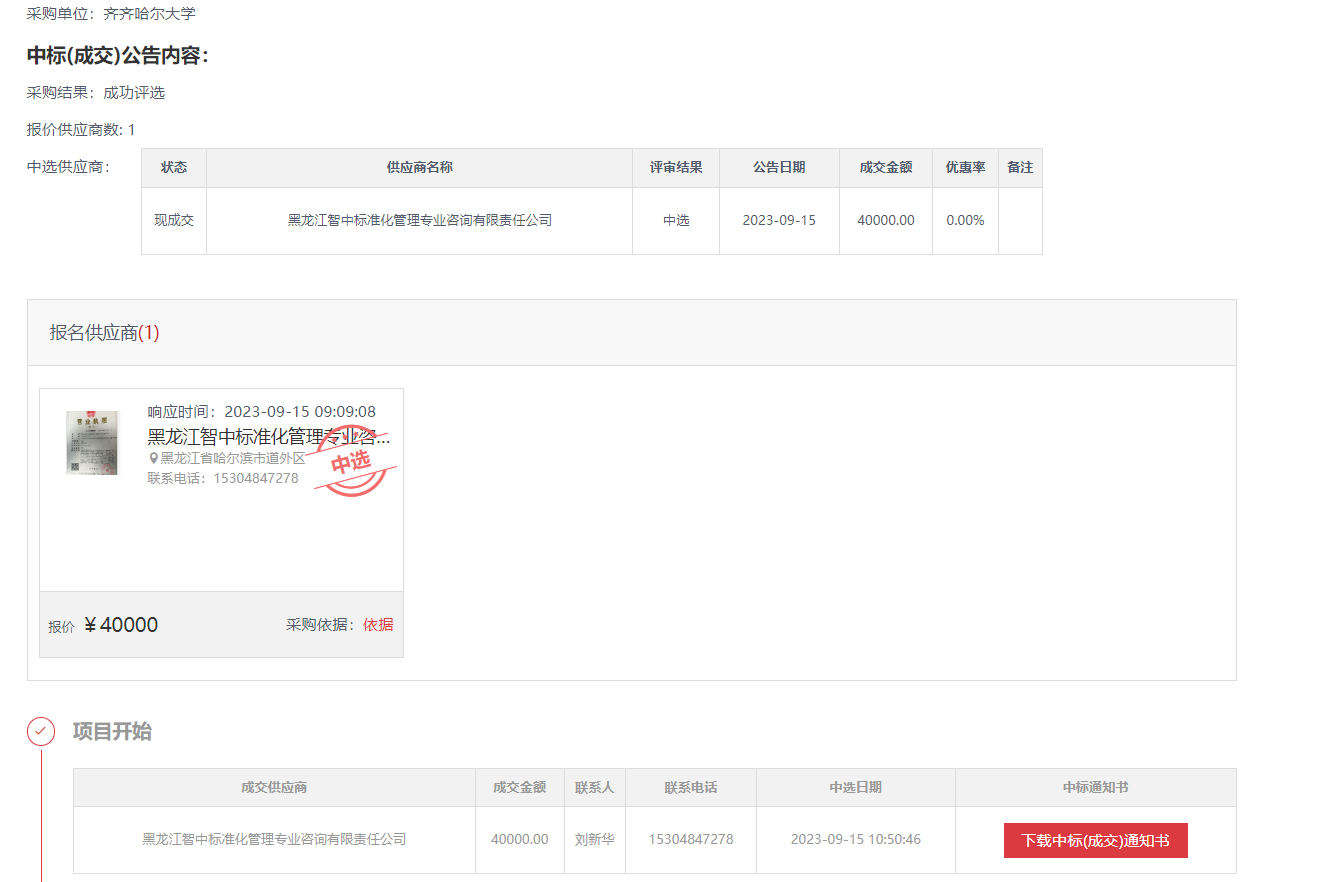Screen dimensions: 1342x882
Task: Select the 报名供应商(1) panel header
Action: 105,333
